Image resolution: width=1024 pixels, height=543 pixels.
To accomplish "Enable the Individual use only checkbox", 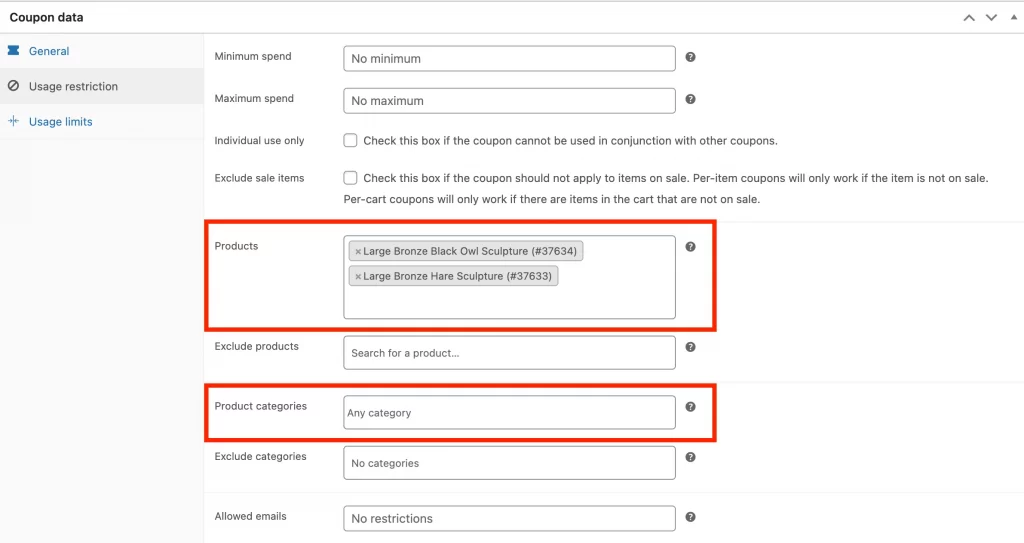I will pos(351,141).
